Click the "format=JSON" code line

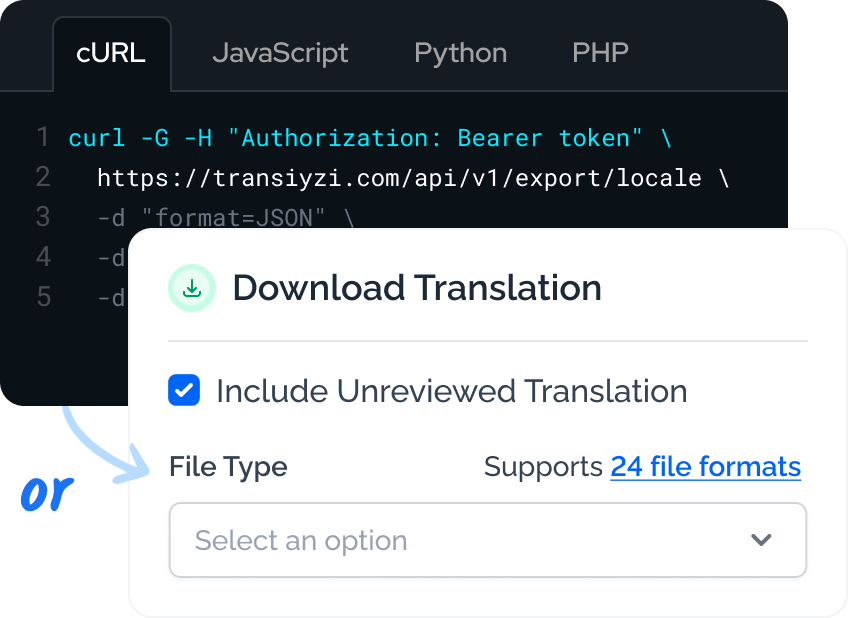coord(225,218)
